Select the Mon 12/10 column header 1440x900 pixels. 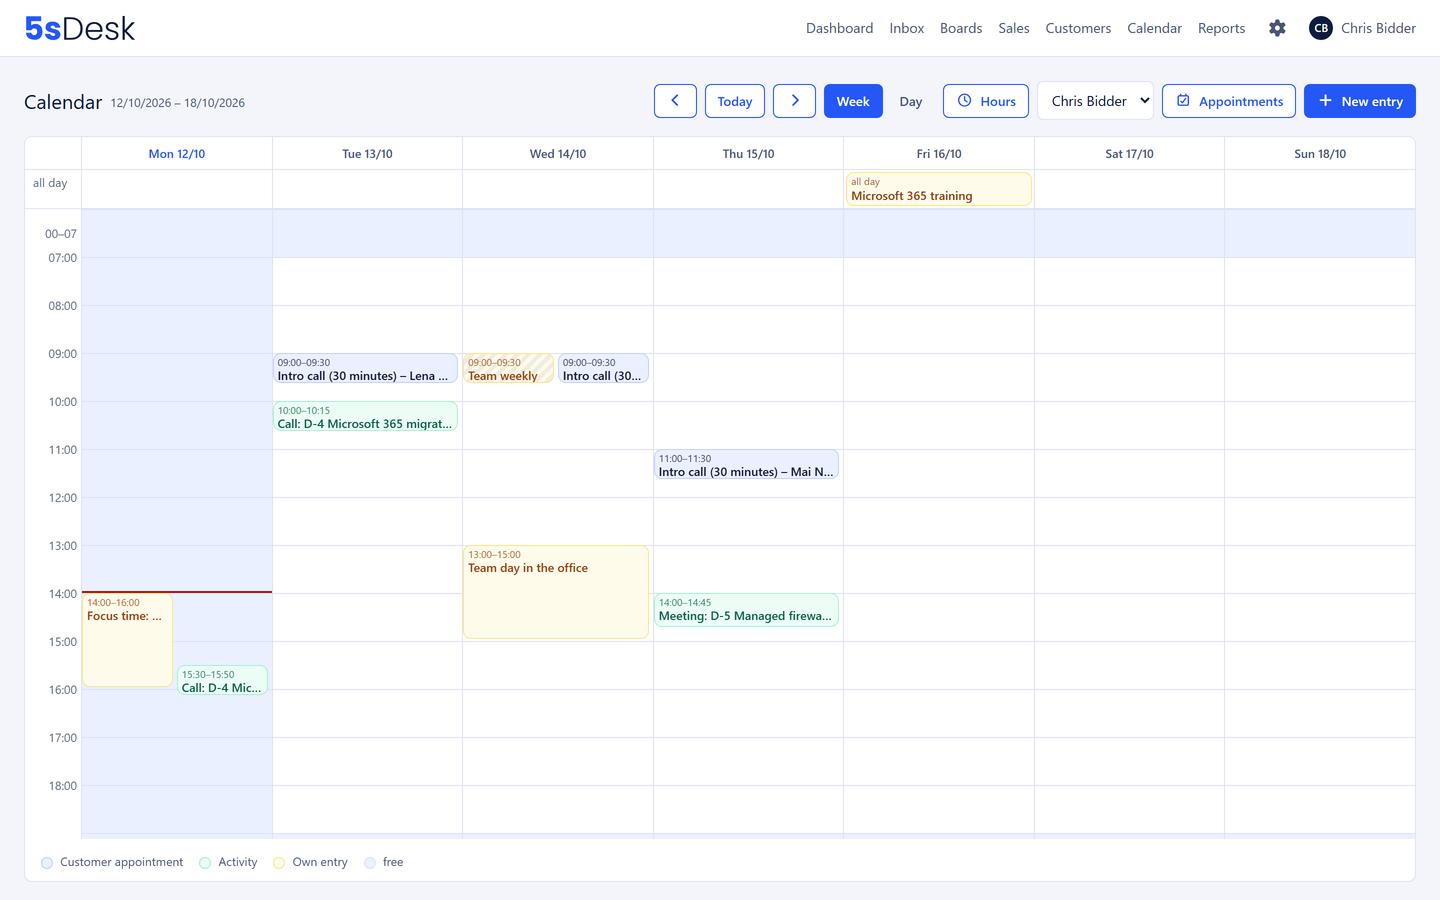[x=177, y=154]
